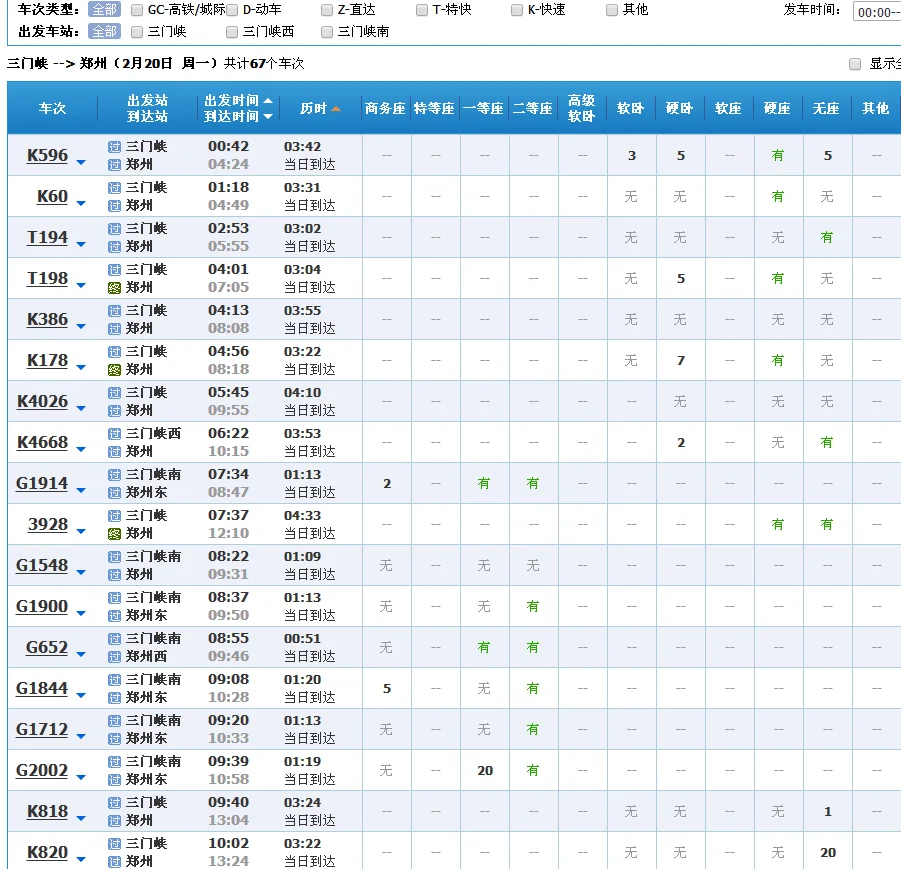Click the green station badge beside T198's 郑州
The height and width of the screenshot is (869, 901).
(x=114, y=287)
